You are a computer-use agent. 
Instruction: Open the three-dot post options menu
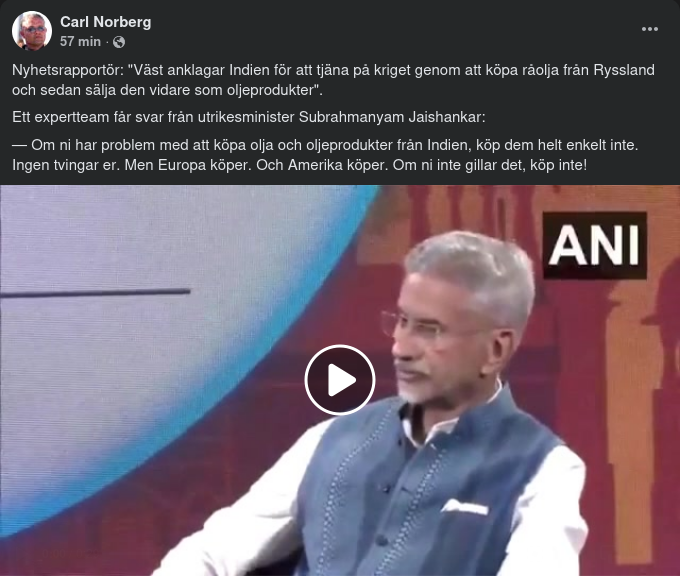coord(650,29)
